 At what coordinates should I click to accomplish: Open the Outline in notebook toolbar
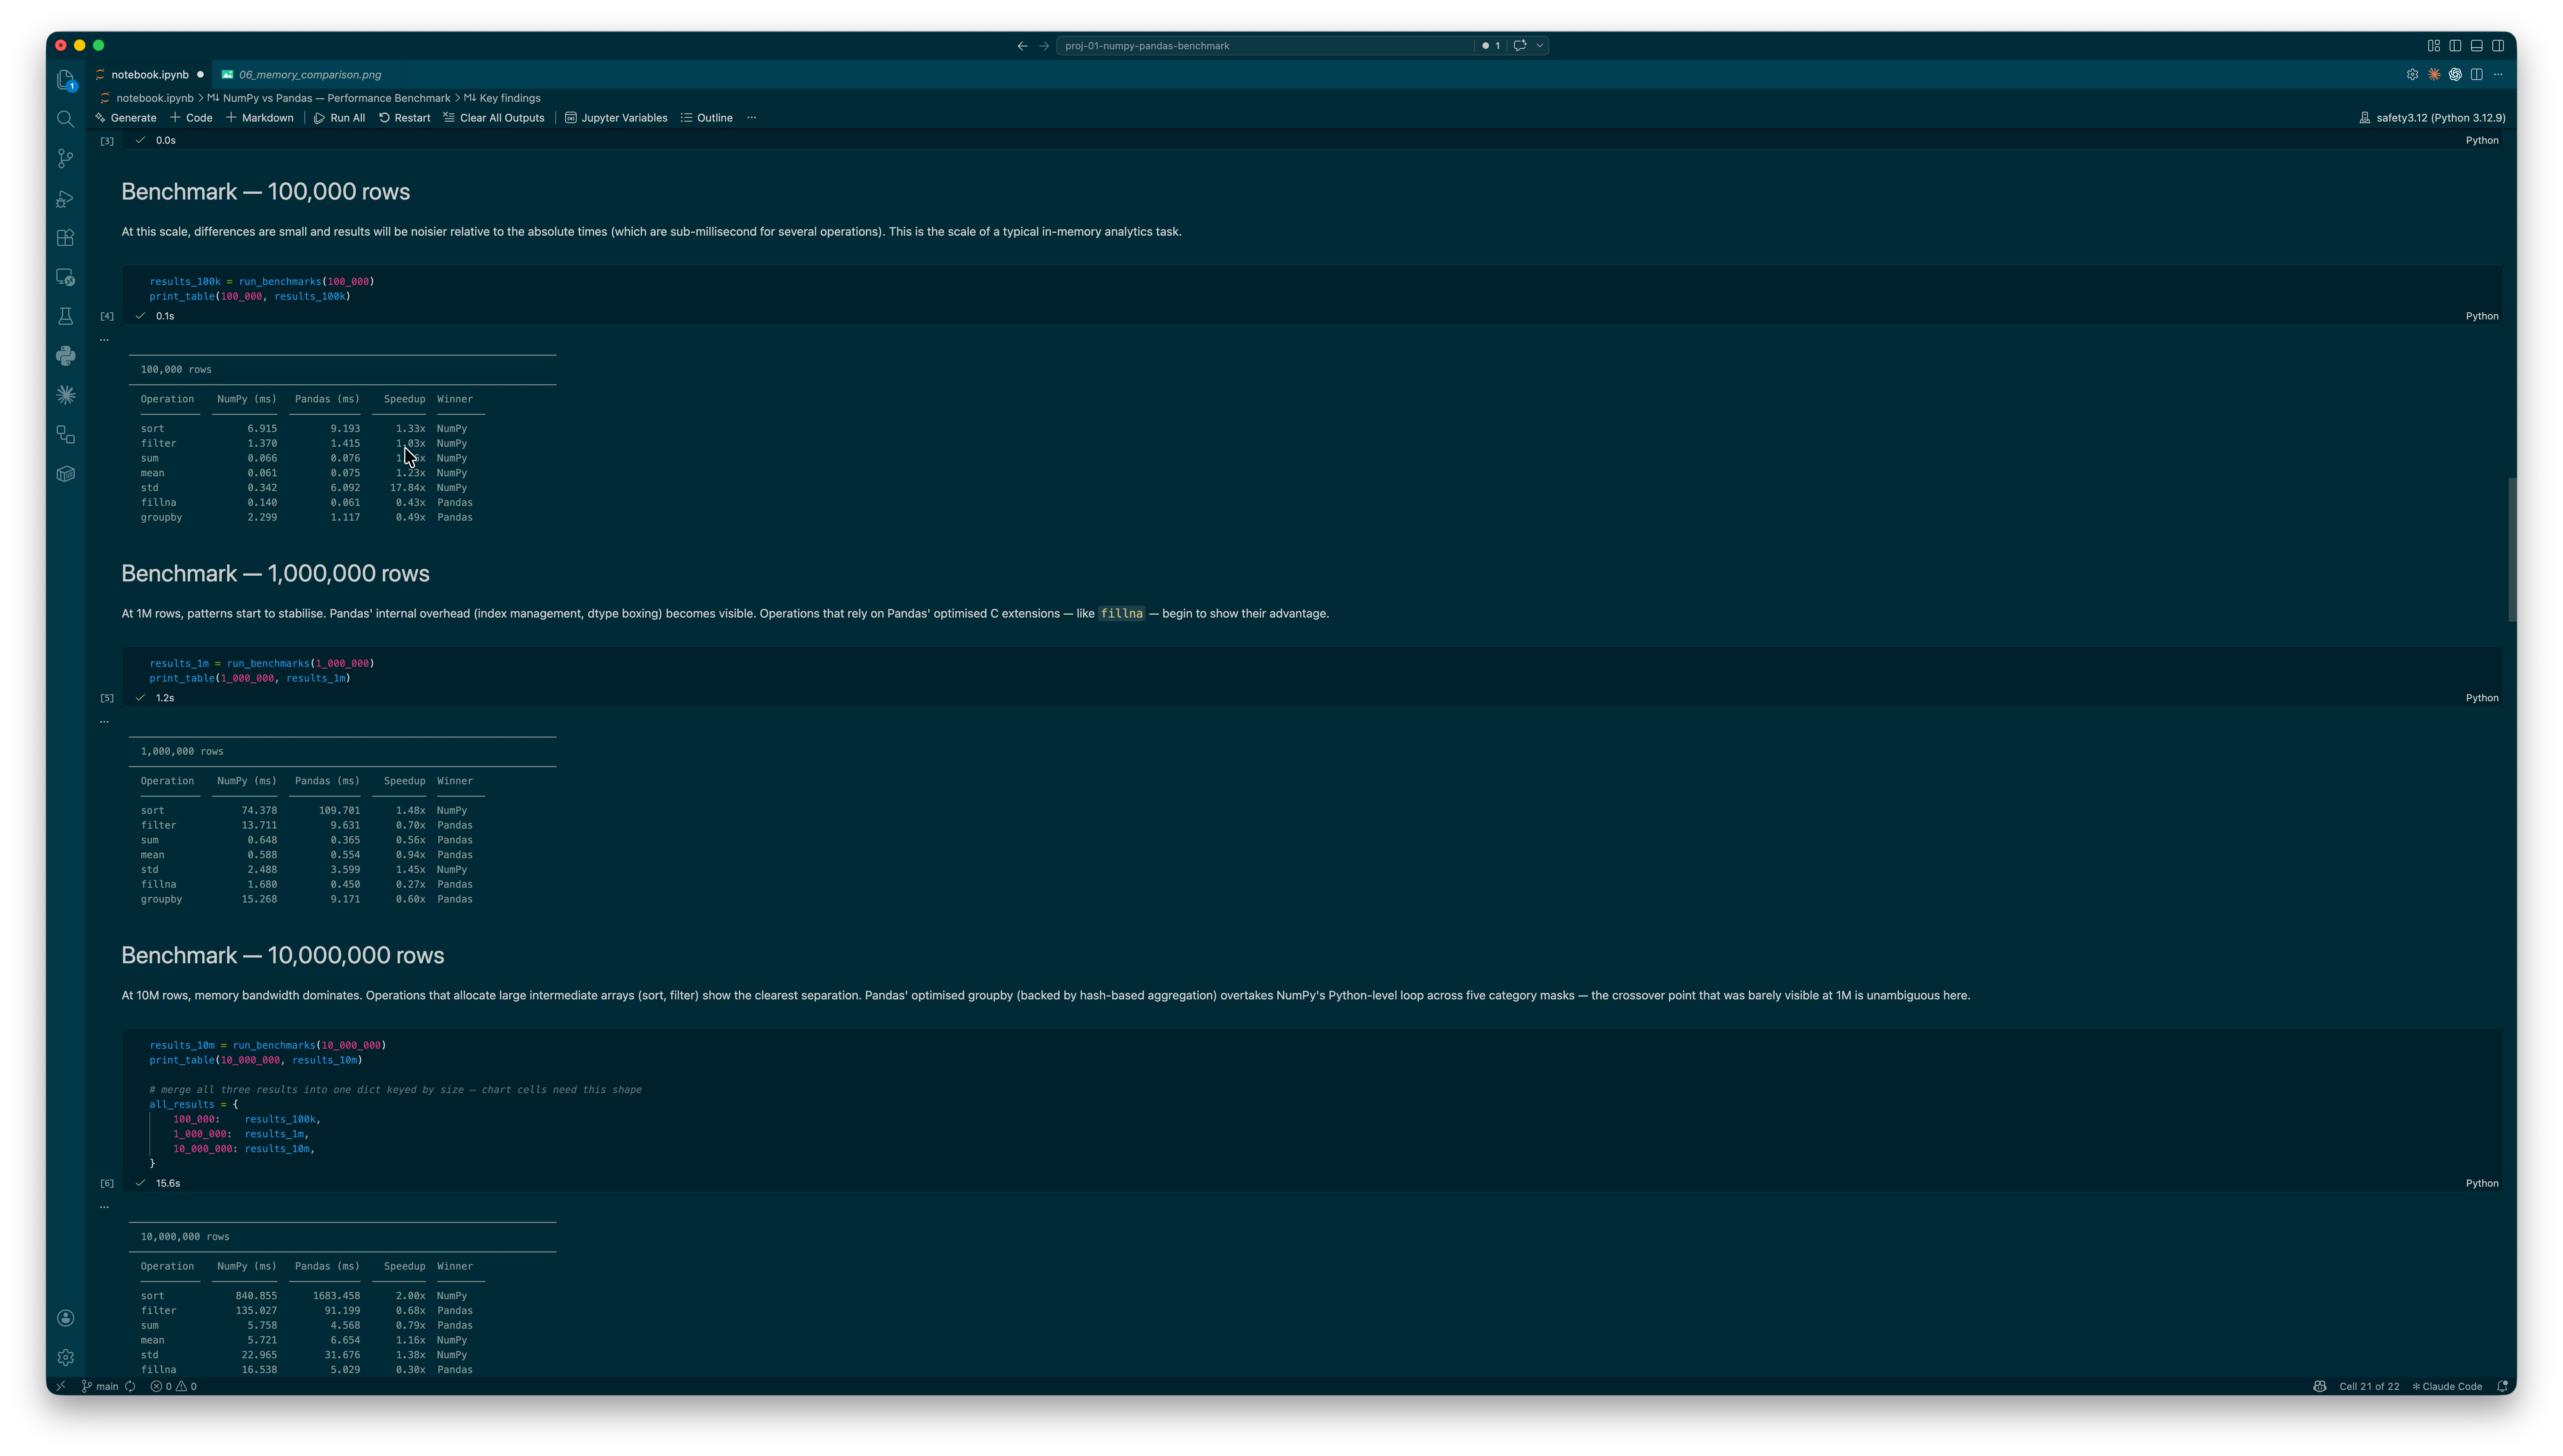point(706,118)
